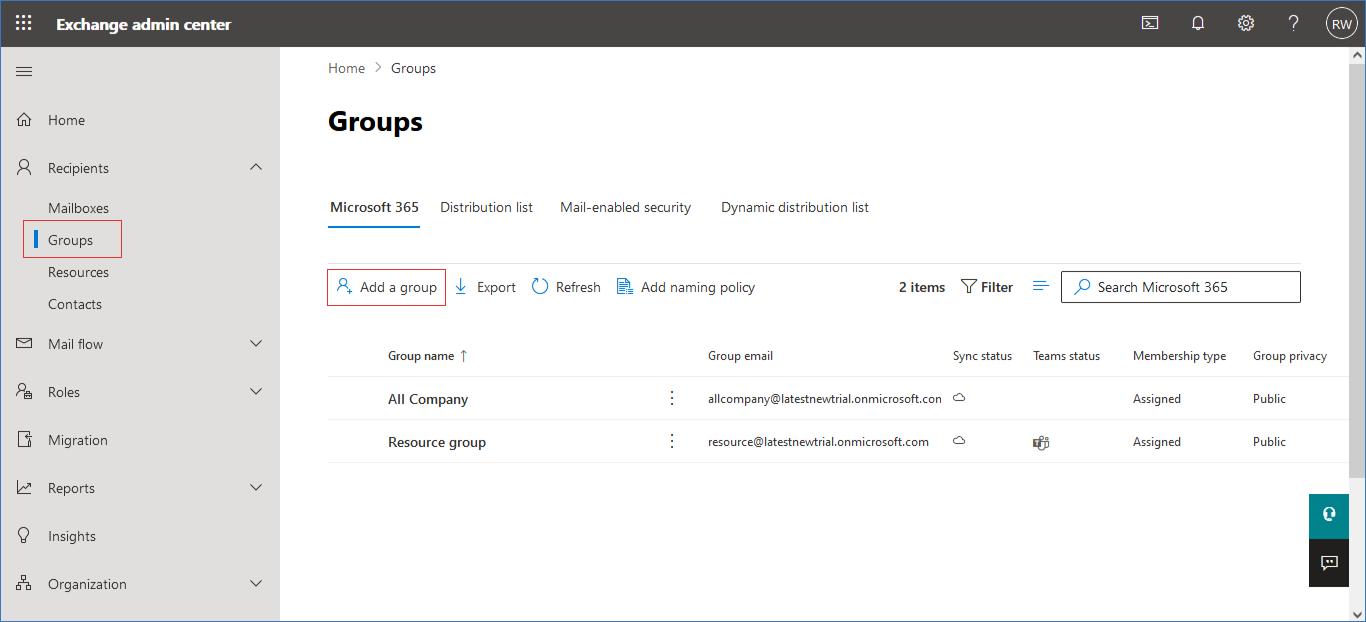
Task: Open the notifications bell
Action: point(1198,23)
